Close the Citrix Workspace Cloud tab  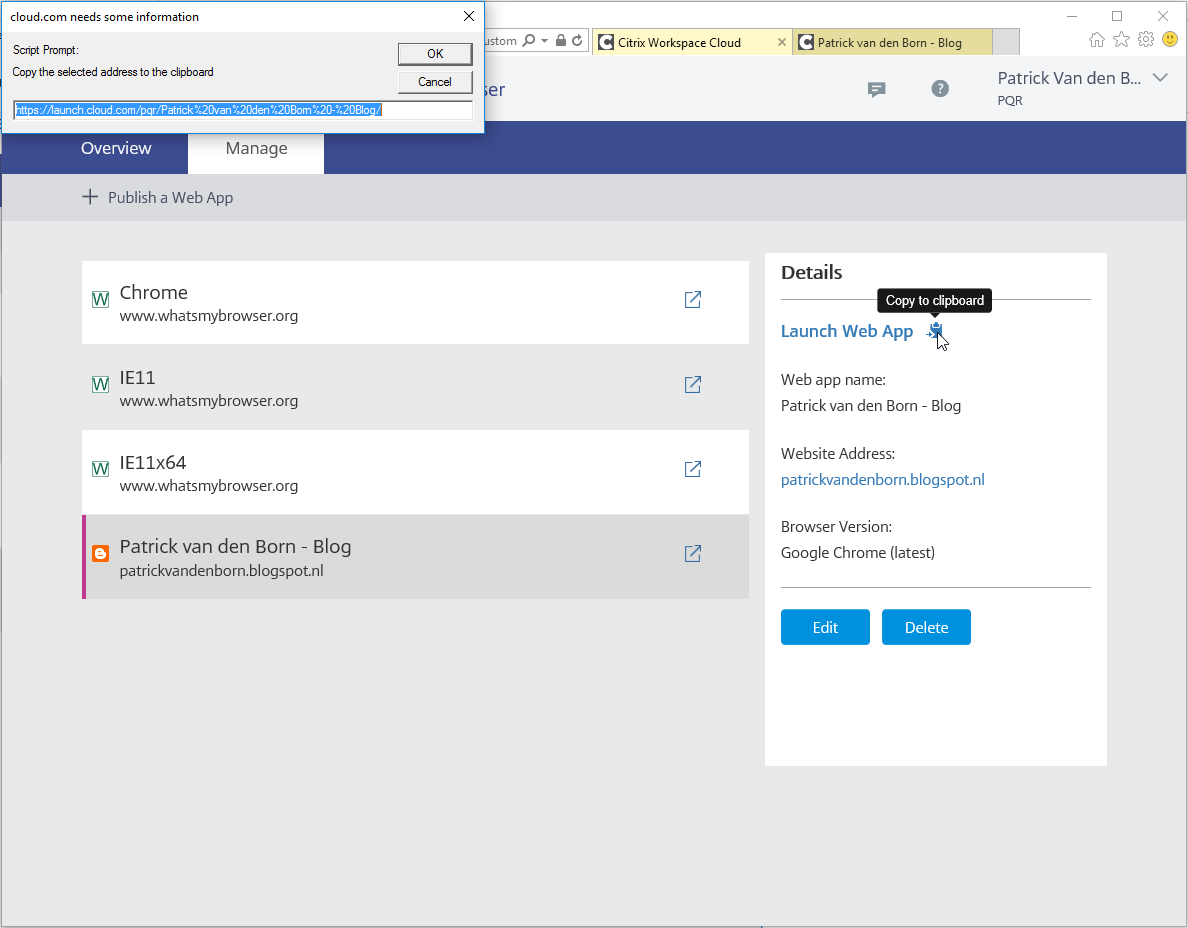click(782, 42)
